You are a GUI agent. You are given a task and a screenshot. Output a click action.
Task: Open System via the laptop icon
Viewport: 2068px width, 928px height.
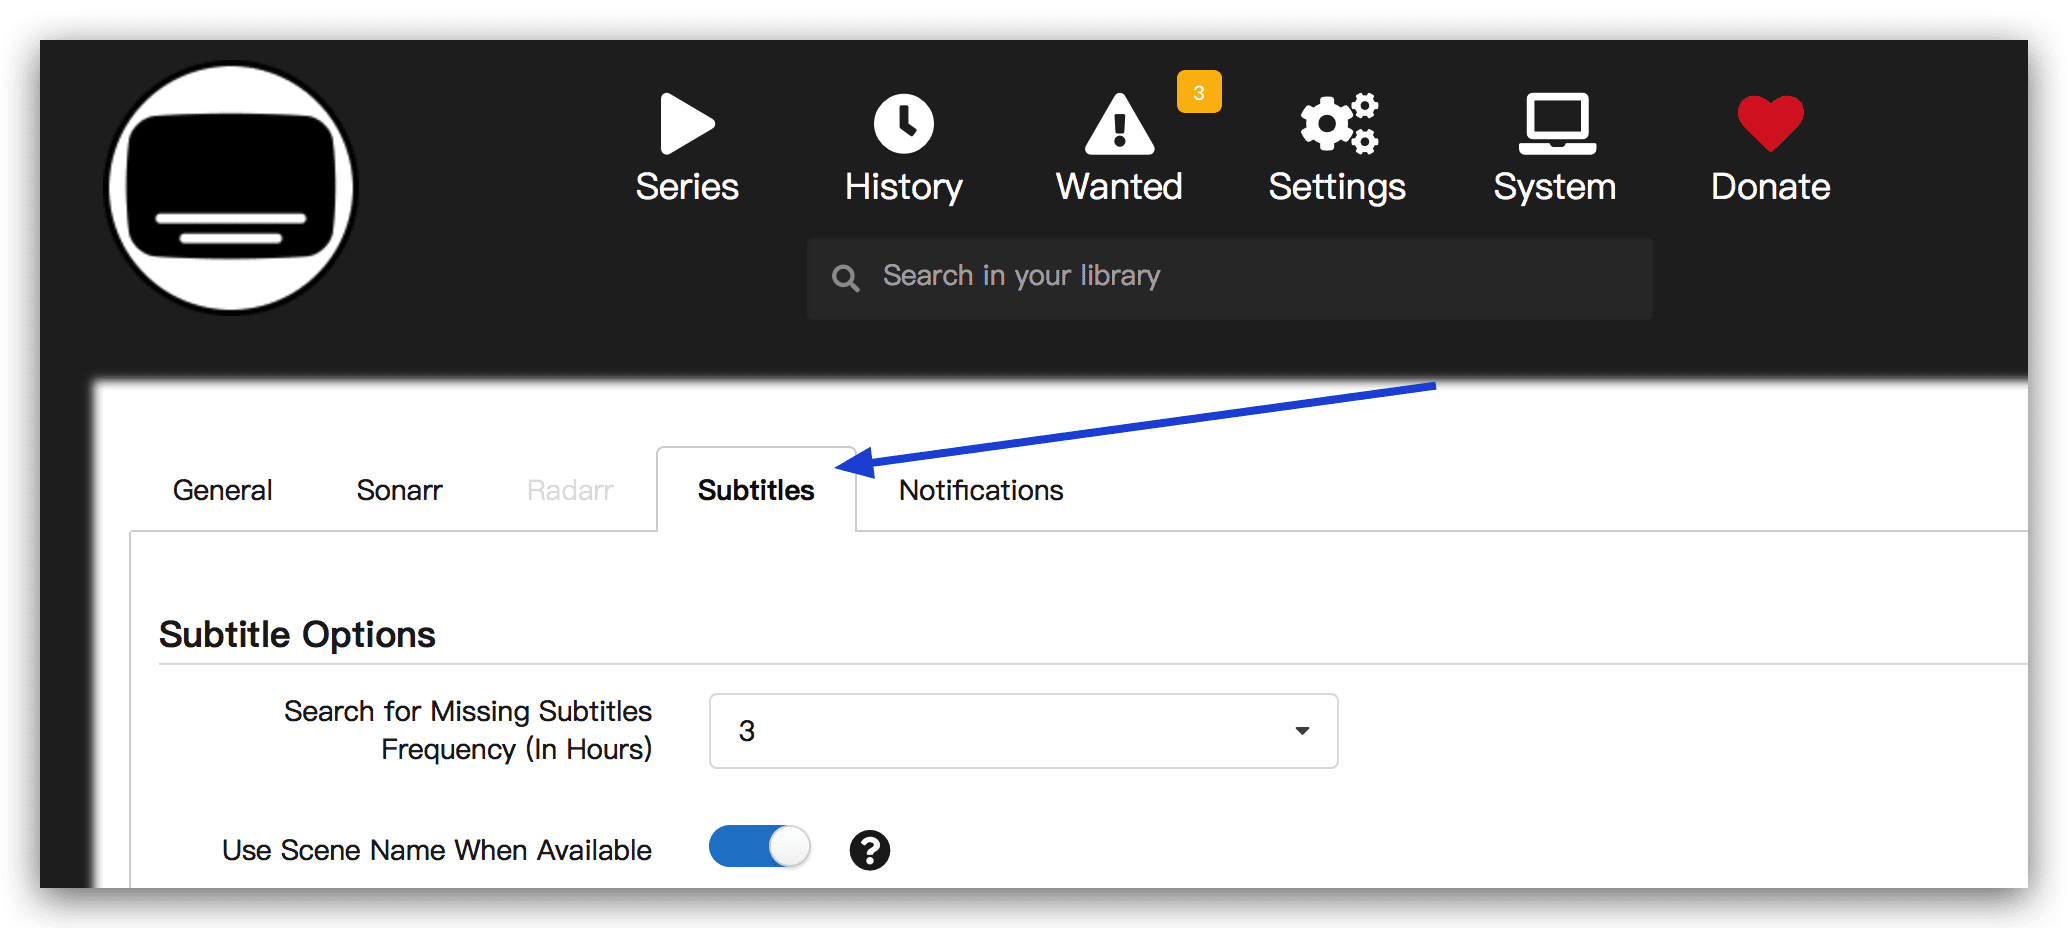click(1557, 124)
